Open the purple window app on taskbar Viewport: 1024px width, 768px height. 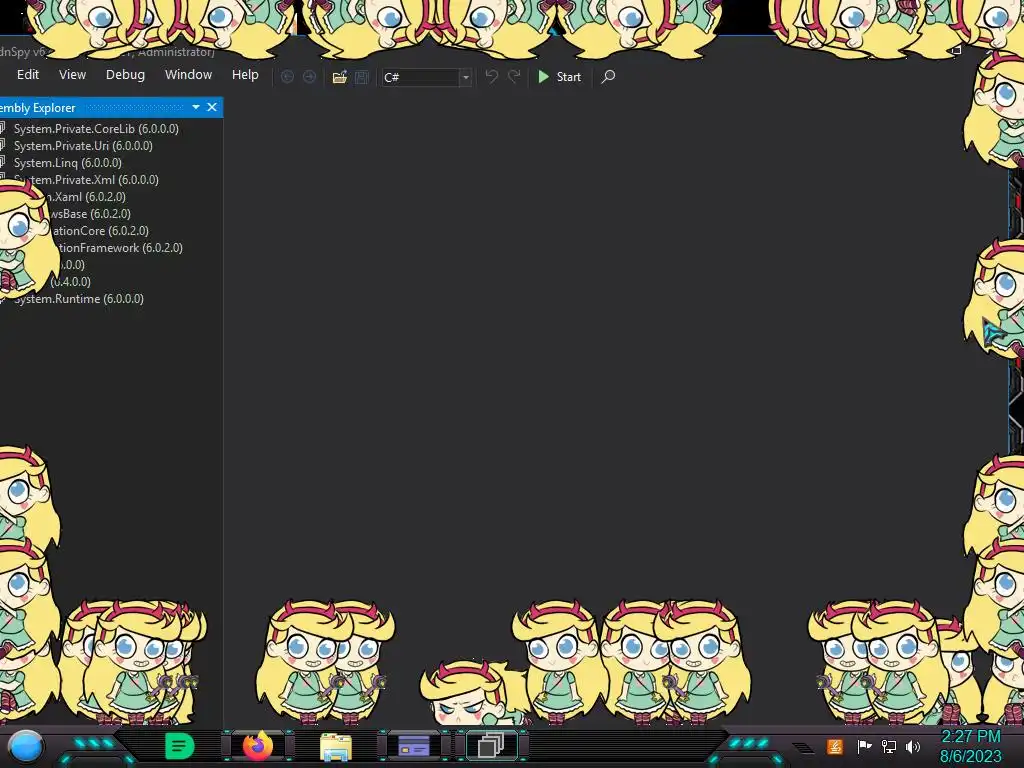pos(413,746)
